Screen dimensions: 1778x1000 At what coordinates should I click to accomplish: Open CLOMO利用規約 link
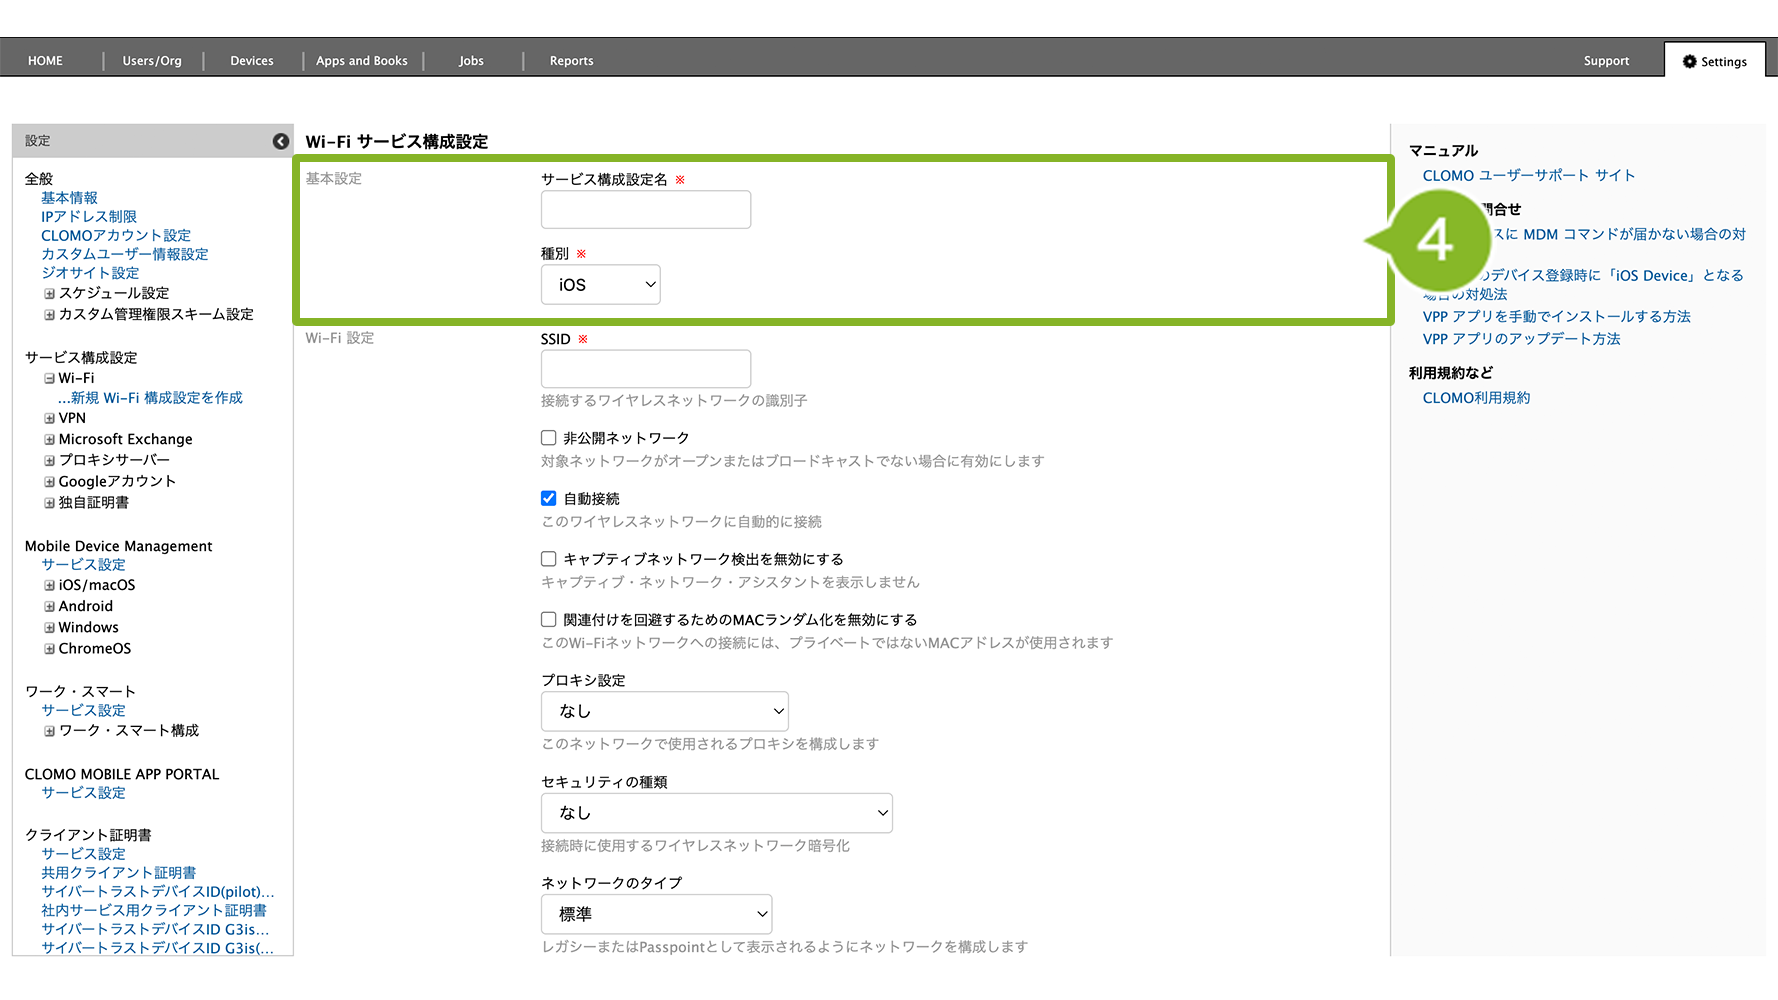(1476, 398)
